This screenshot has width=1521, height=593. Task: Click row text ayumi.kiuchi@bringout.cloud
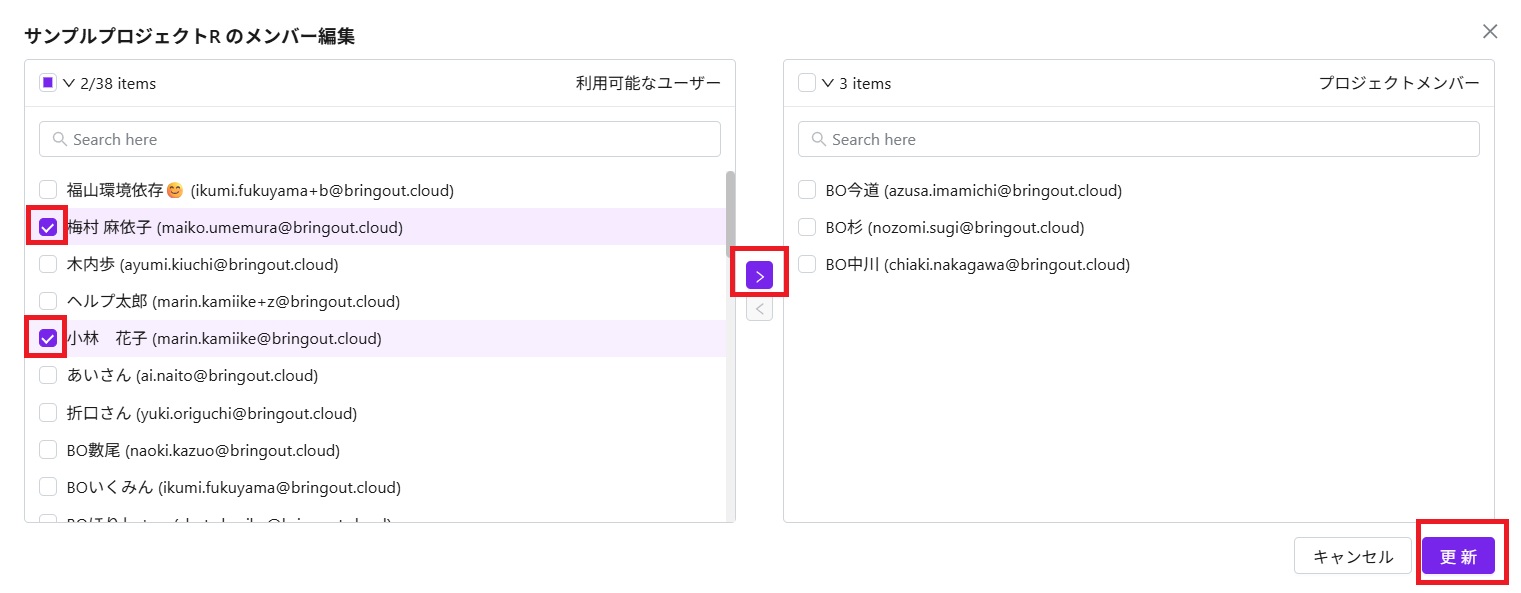[229, 264]
